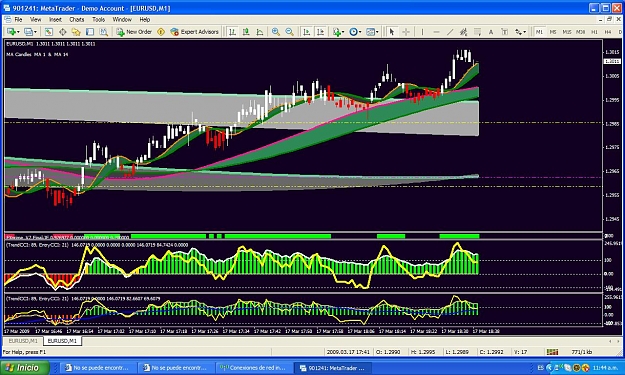The height and width of the screenshot is (375, 625).
Task: Select the Vertical Line drawing tool
Action: coord(422,32)
